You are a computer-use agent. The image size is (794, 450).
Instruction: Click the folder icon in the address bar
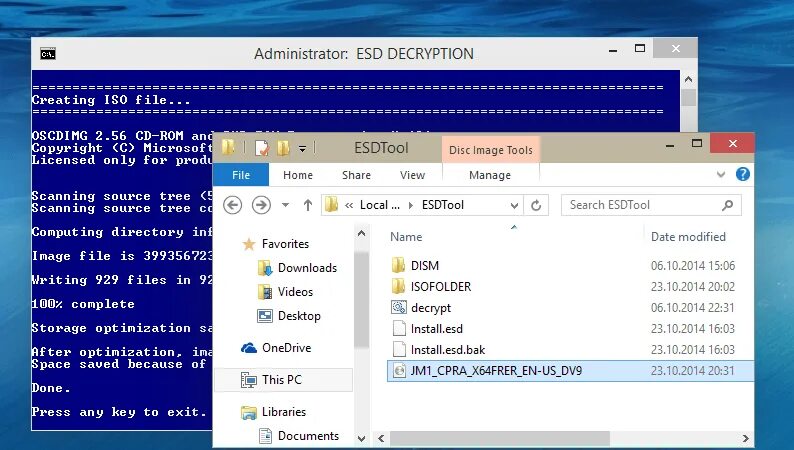tap(332, 204)
